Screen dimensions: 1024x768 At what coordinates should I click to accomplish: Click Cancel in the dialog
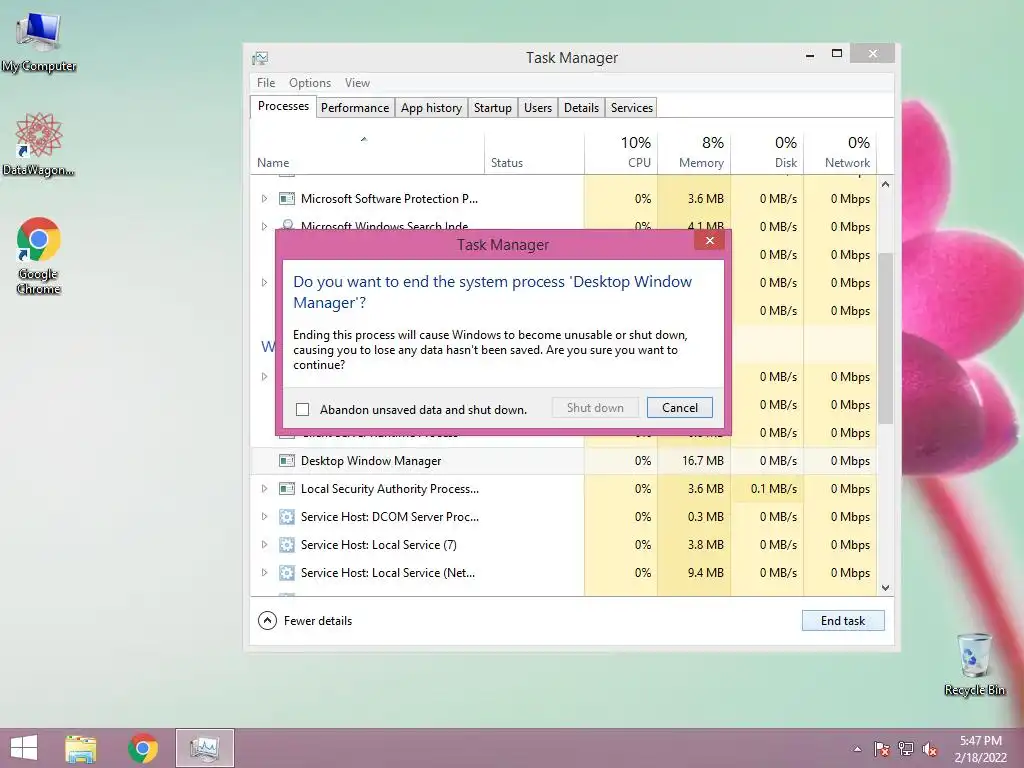[x=680, y=408]
